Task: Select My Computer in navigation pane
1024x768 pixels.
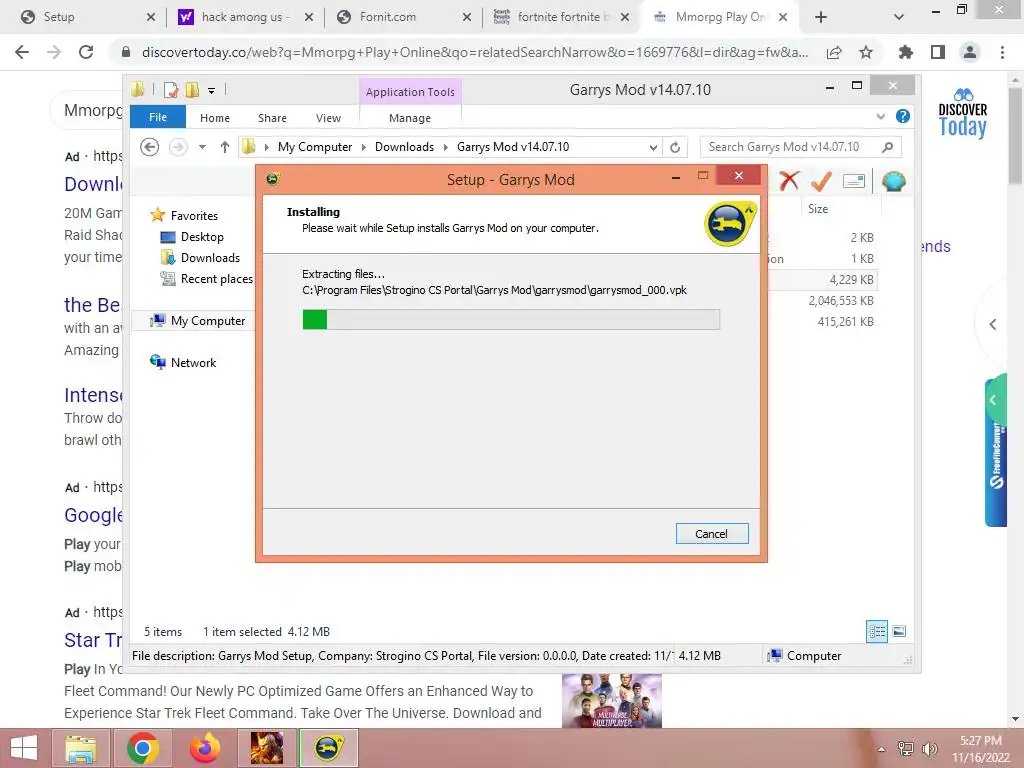Action: tap(208, 321)
